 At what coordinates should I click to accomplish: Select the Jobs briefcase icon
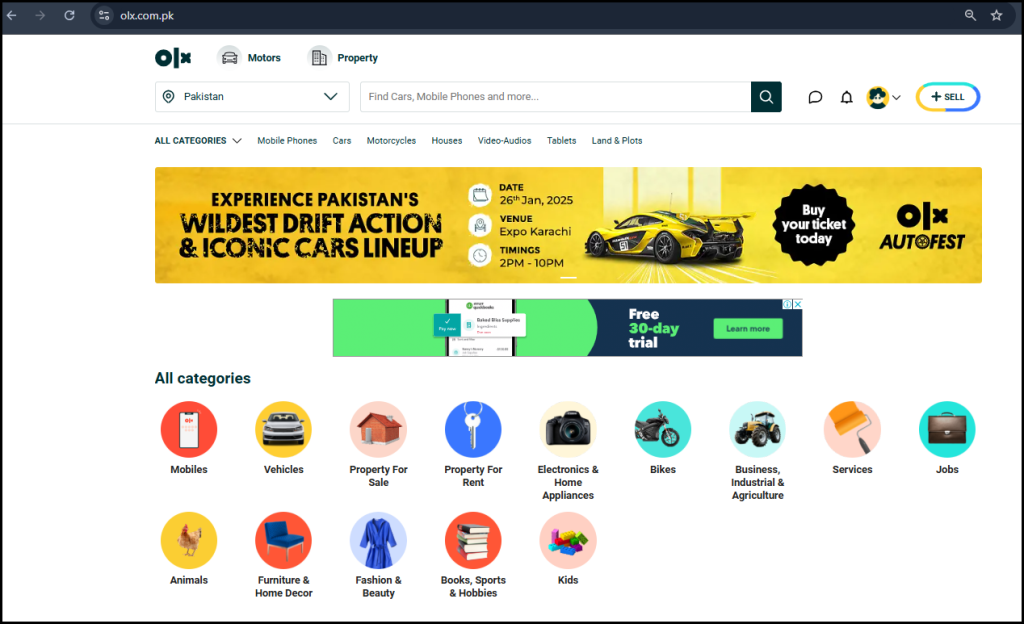click(x=946, y=428)
